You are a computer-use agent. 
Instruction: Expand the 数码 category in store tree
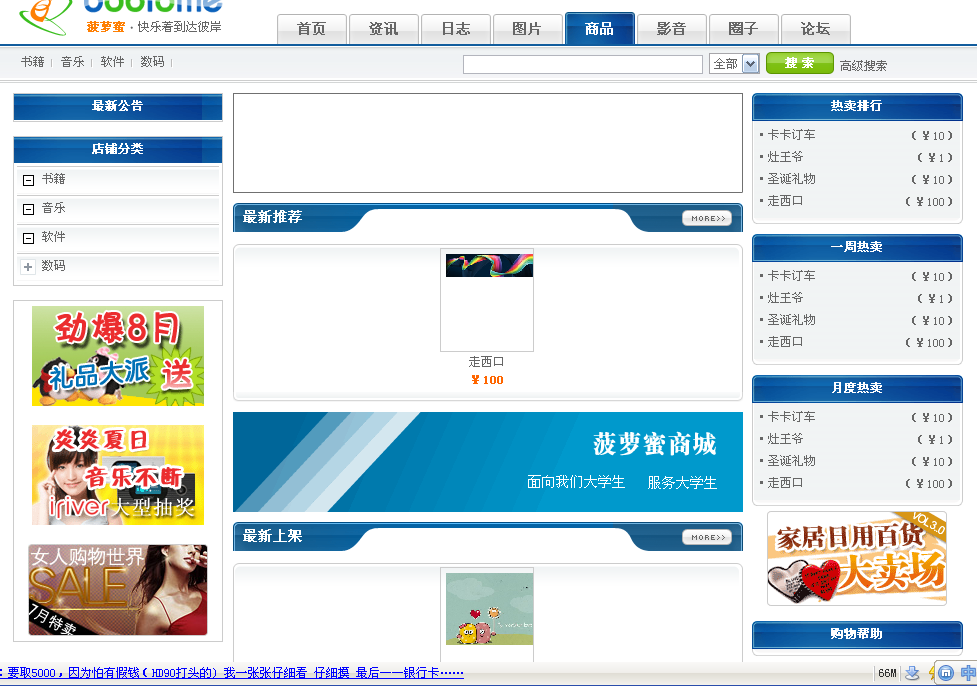pos(28,267)
